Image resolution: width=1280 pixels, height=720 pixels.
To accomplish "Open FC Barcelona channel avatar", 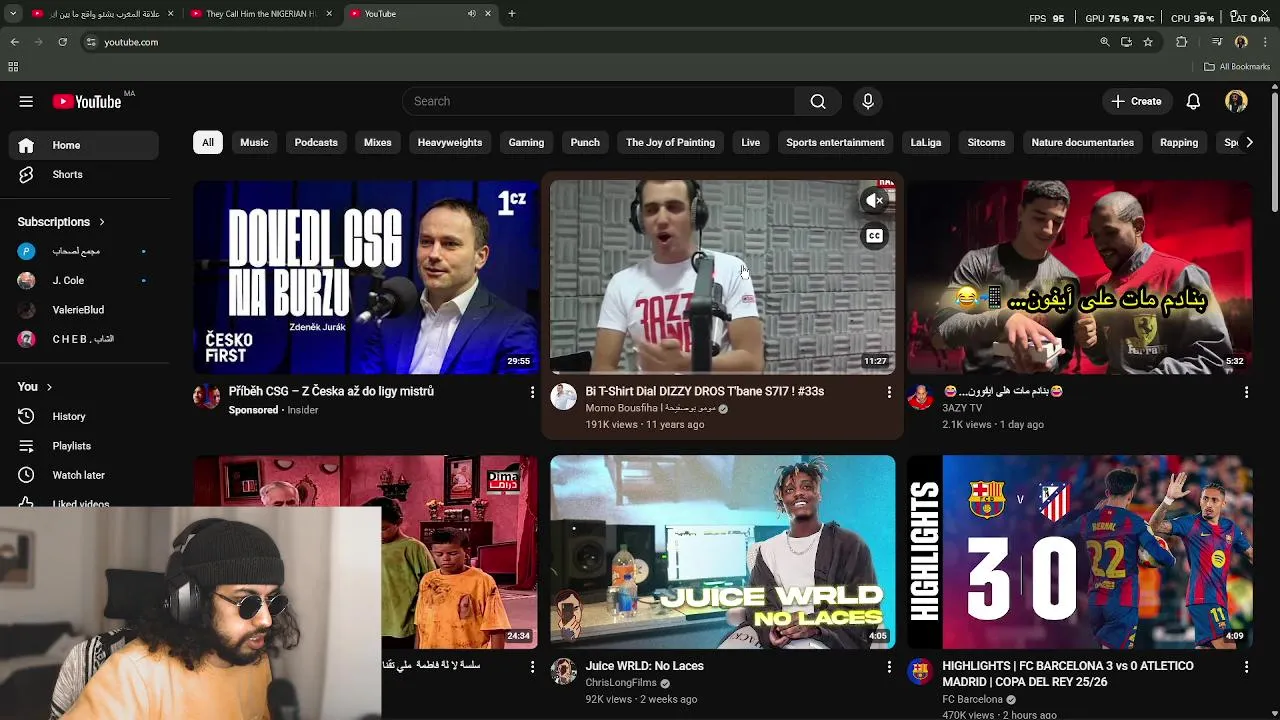I will (x=920, y=671).
